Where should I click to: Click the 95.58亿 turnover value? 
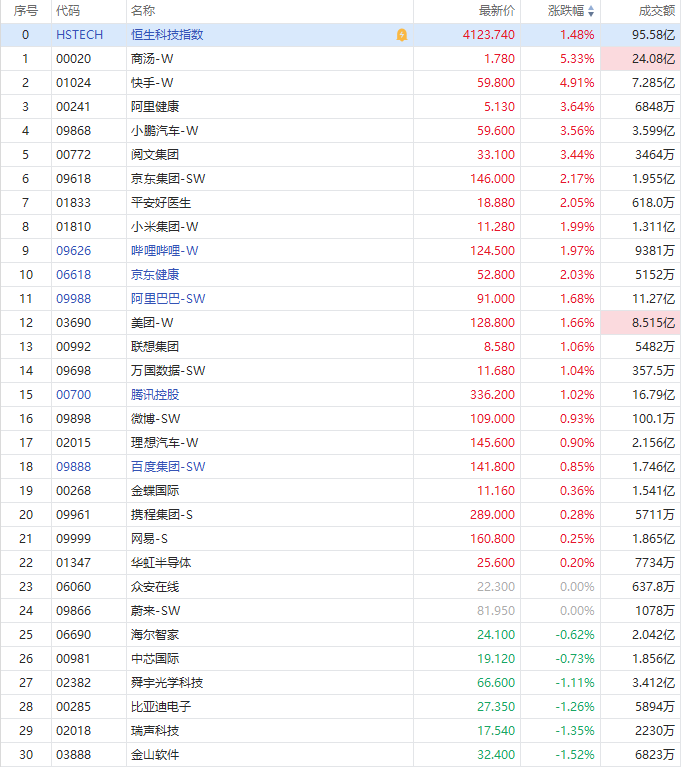click(654, 35)
